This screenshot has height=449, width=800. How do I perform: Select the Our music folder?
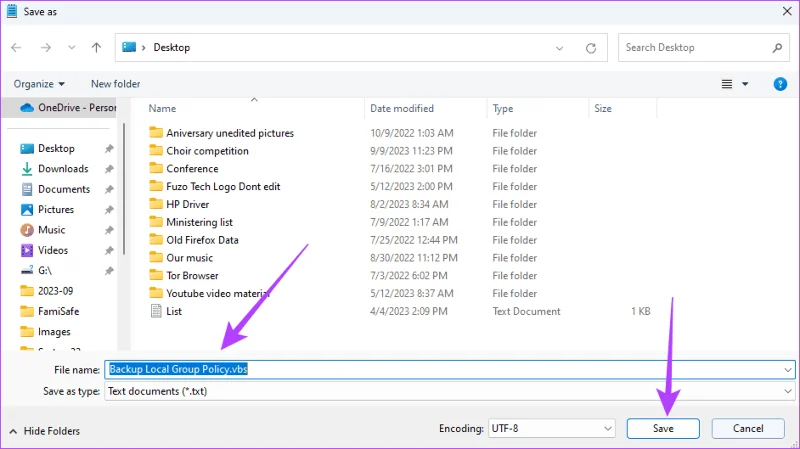[181, 258]
